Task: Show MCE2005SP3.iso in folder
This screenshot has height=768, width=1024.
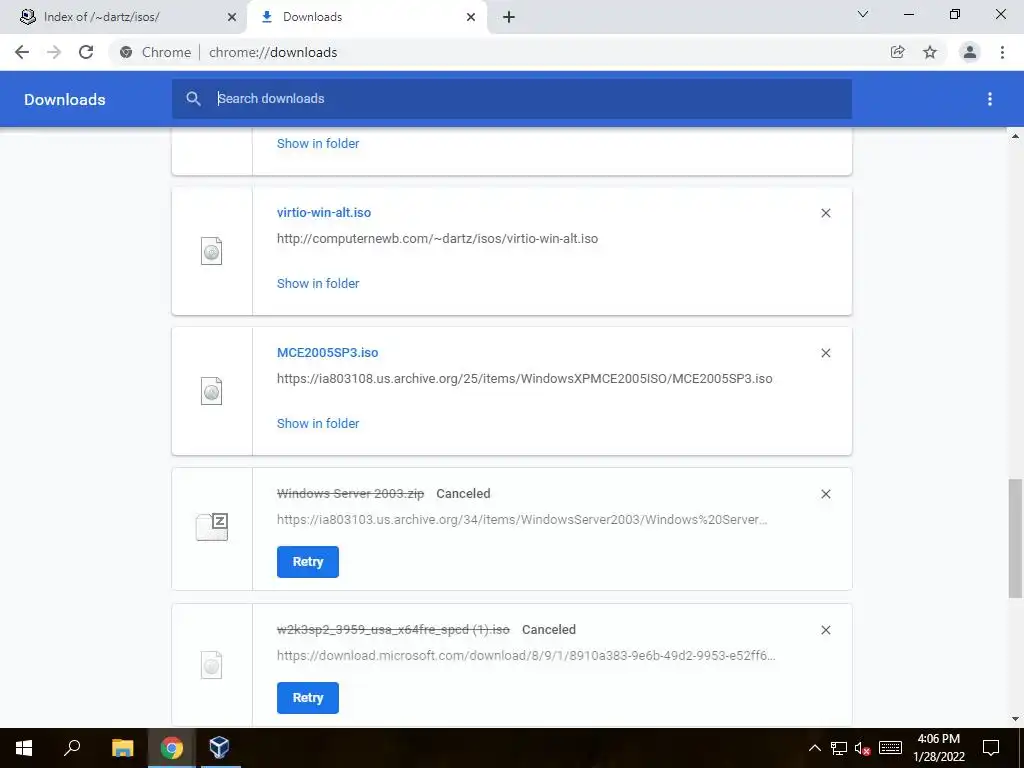Action: coord(318,423)
